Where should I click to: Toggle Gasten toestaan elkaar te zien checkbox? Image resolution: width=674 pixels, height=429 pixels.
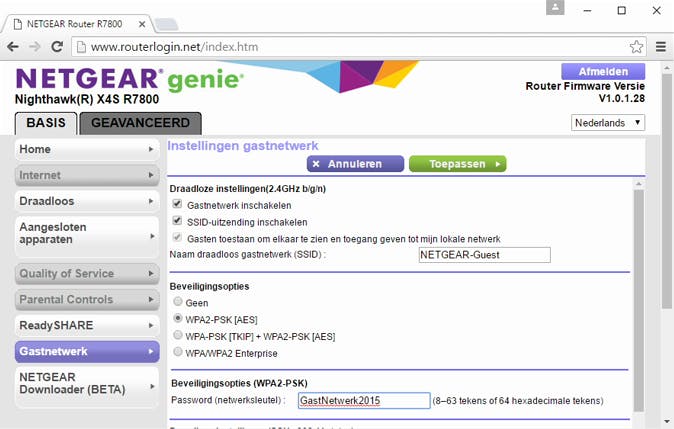pyautogui.click(x=177, y=237)
